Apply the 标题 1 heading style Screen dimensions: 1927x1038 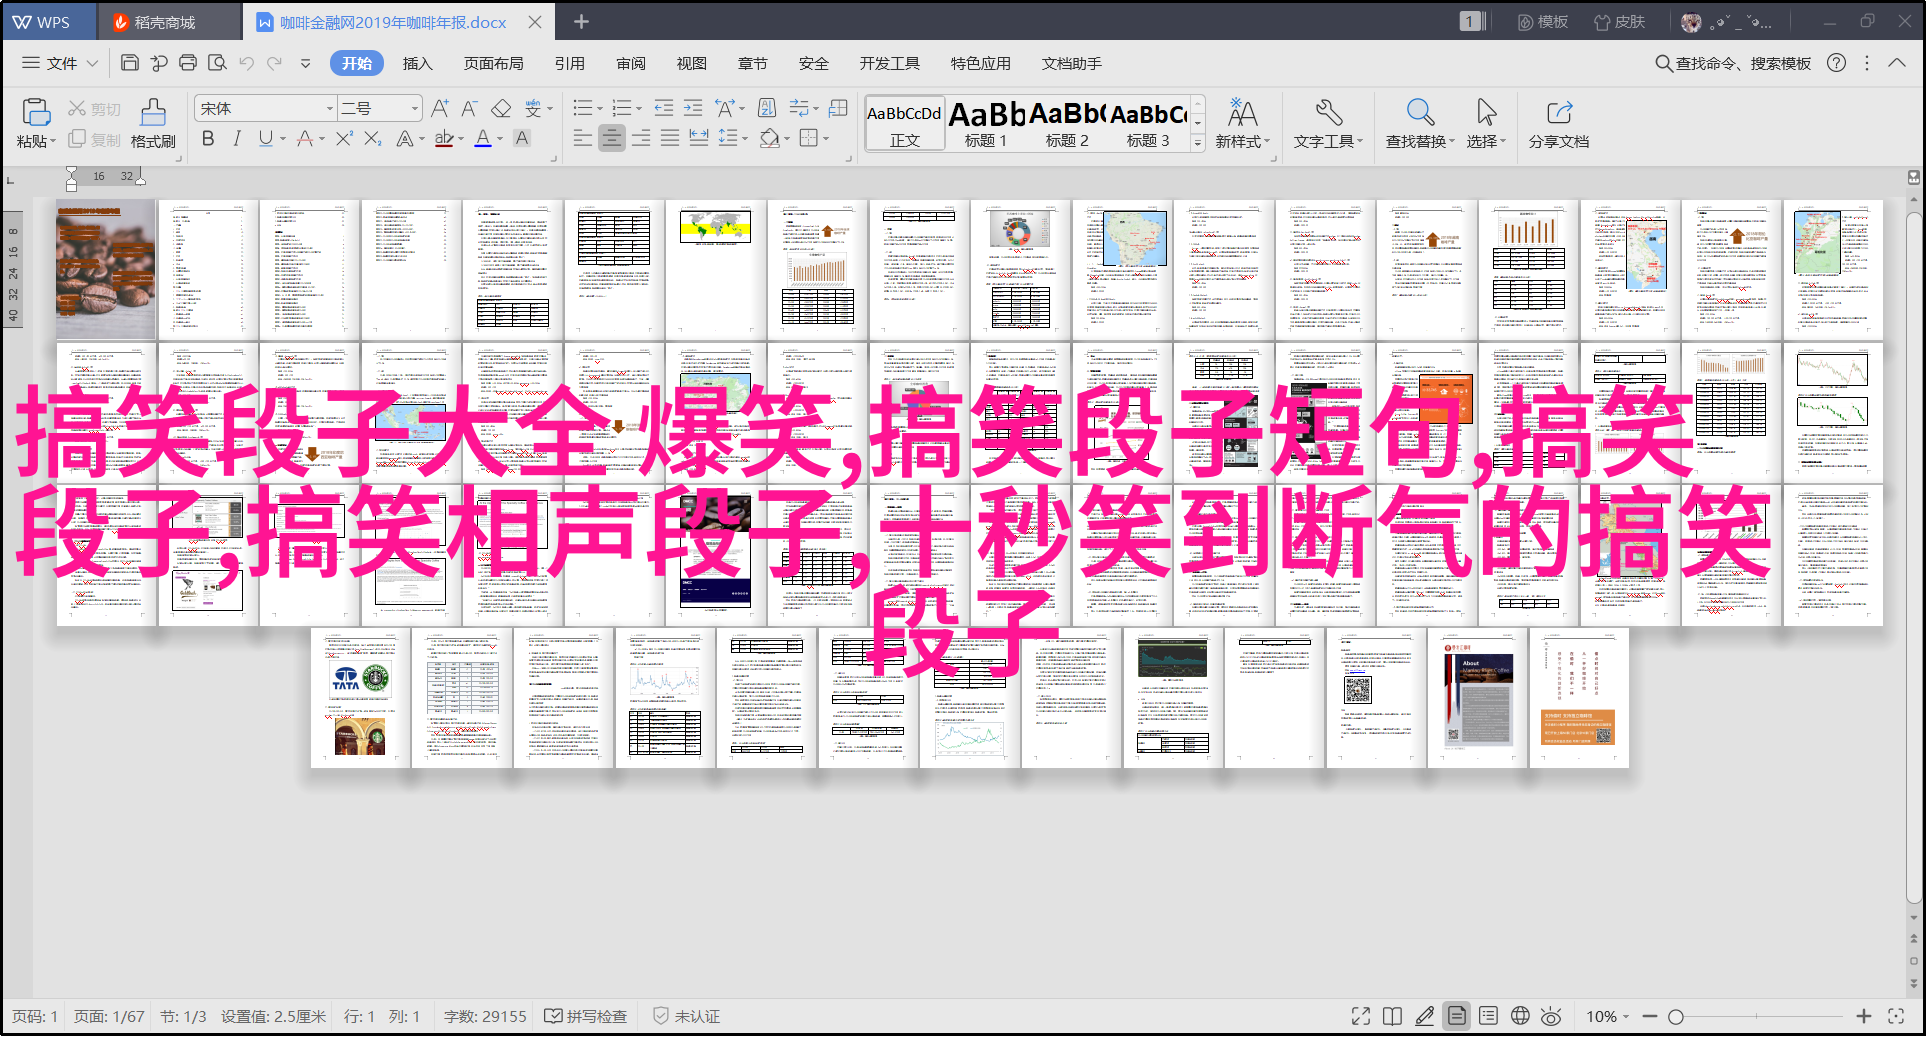(986, 123)
